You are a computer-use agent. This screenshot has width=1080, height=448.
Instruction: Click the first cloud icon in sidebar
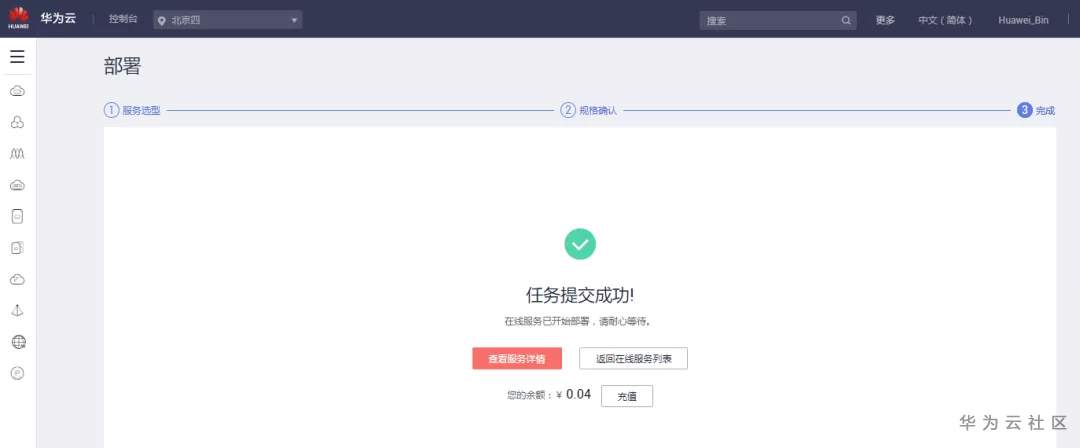pyautogui.click(x=18, y=91)
